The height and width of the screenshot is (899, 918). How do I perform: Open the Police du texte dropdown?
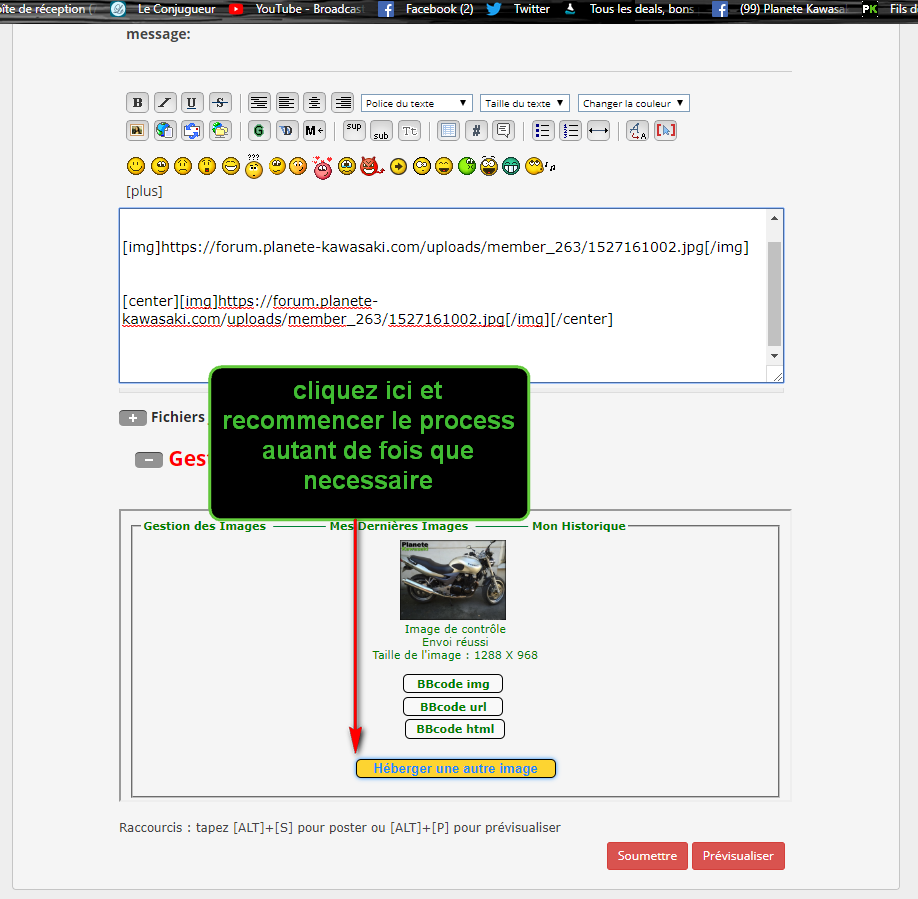coord(416,103)
